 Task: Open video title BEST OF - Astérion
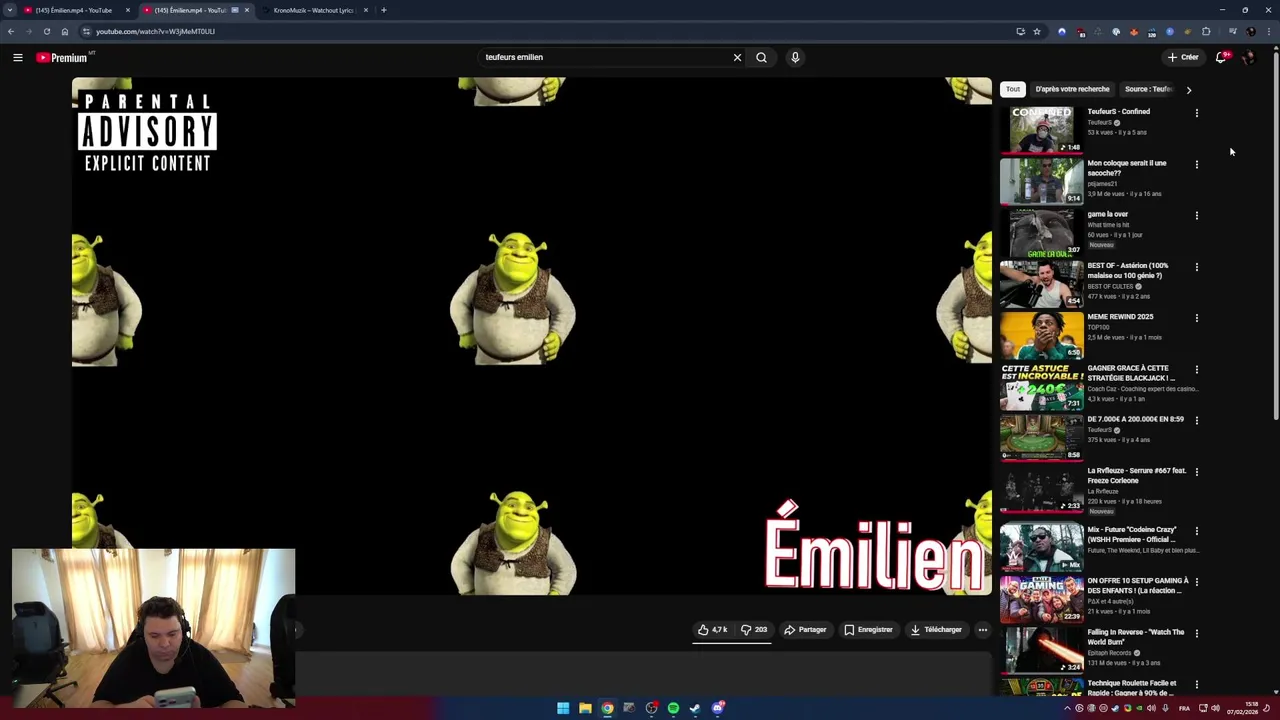(x=1127, y=270)
